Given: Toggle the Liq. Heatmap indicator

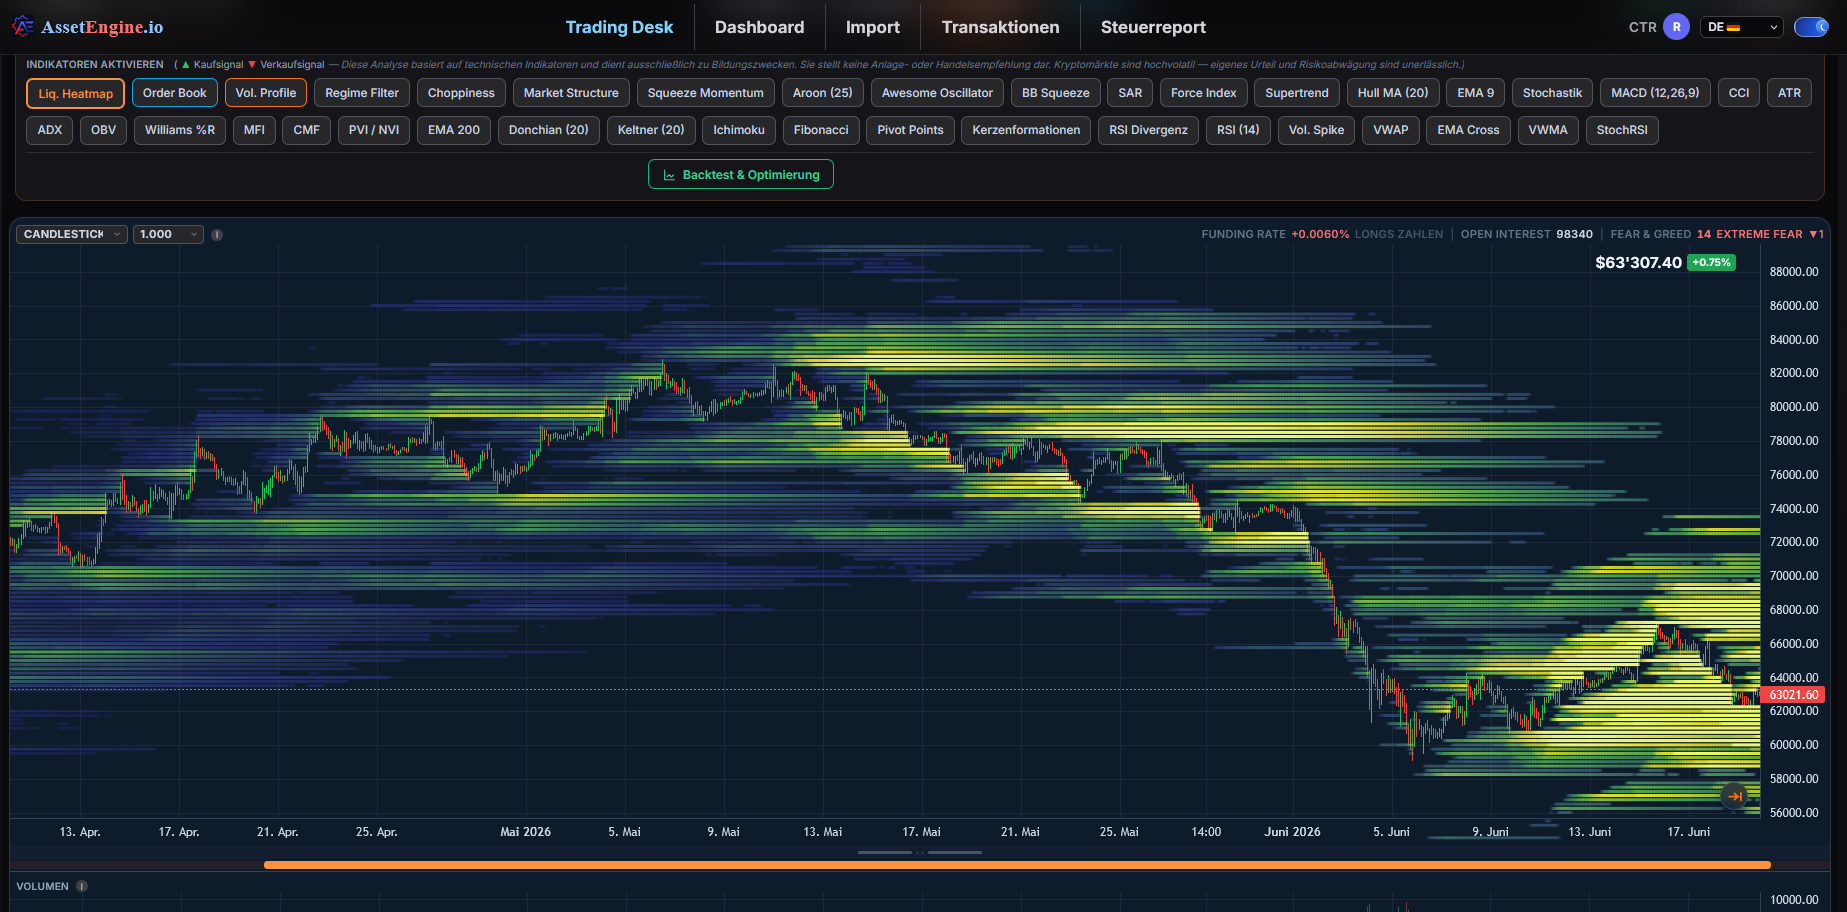Looking at the screenshot, I should coord(76,93).
